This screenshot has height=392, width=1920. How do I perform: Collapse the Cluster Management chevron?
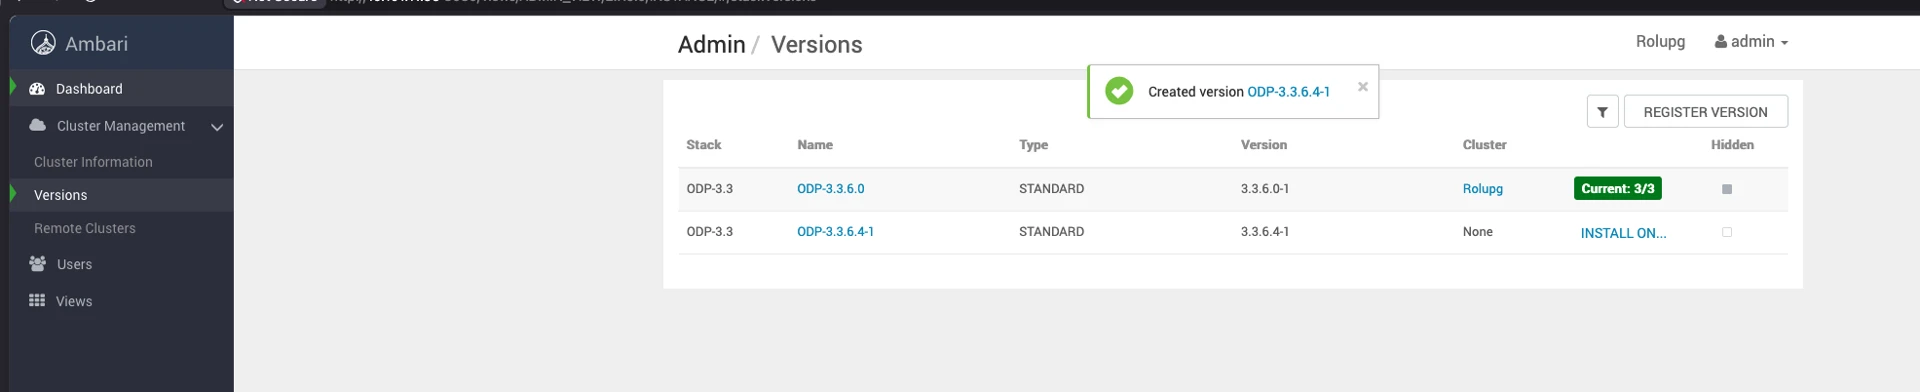[217, 127]
